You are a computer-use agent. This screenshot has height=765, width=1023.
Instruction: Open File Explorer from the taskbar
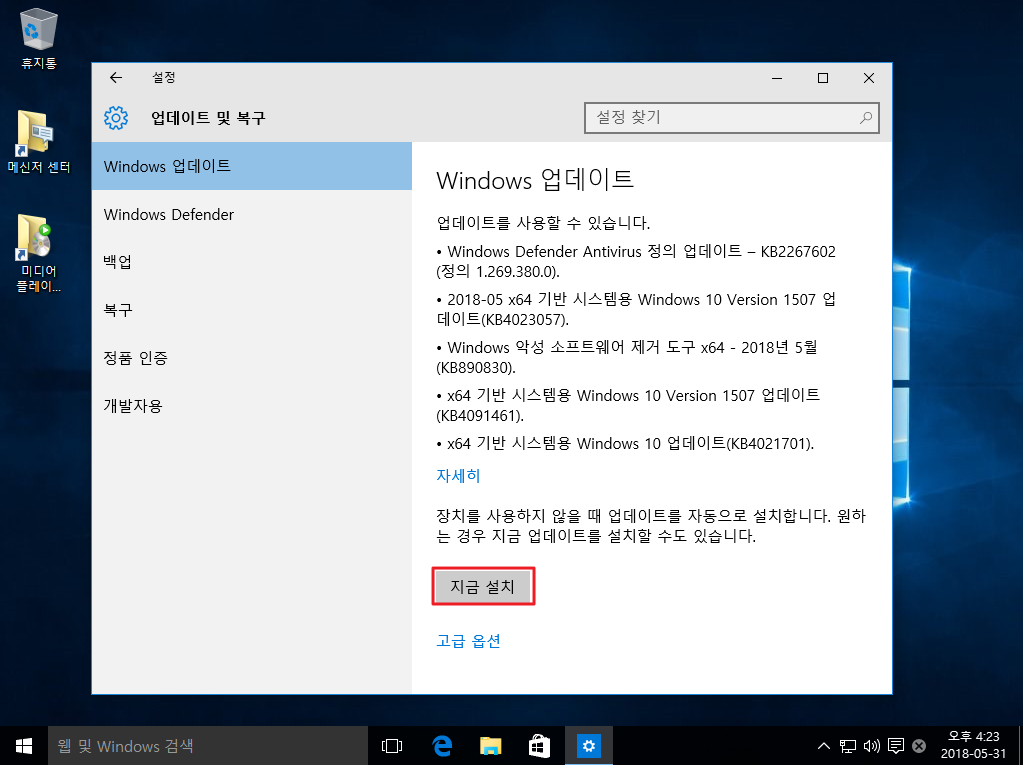click(491, 745)
